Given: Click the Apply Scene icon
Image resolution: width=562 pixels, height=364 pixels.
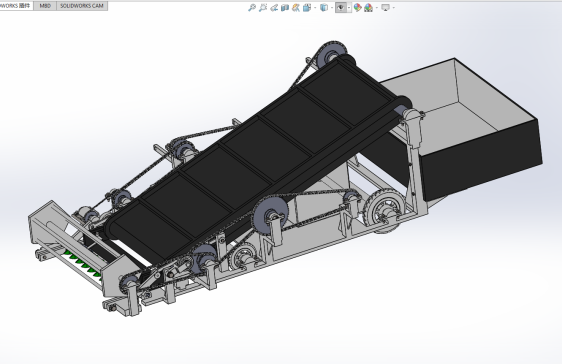Looking at the screenshot, I should point(368,8).
